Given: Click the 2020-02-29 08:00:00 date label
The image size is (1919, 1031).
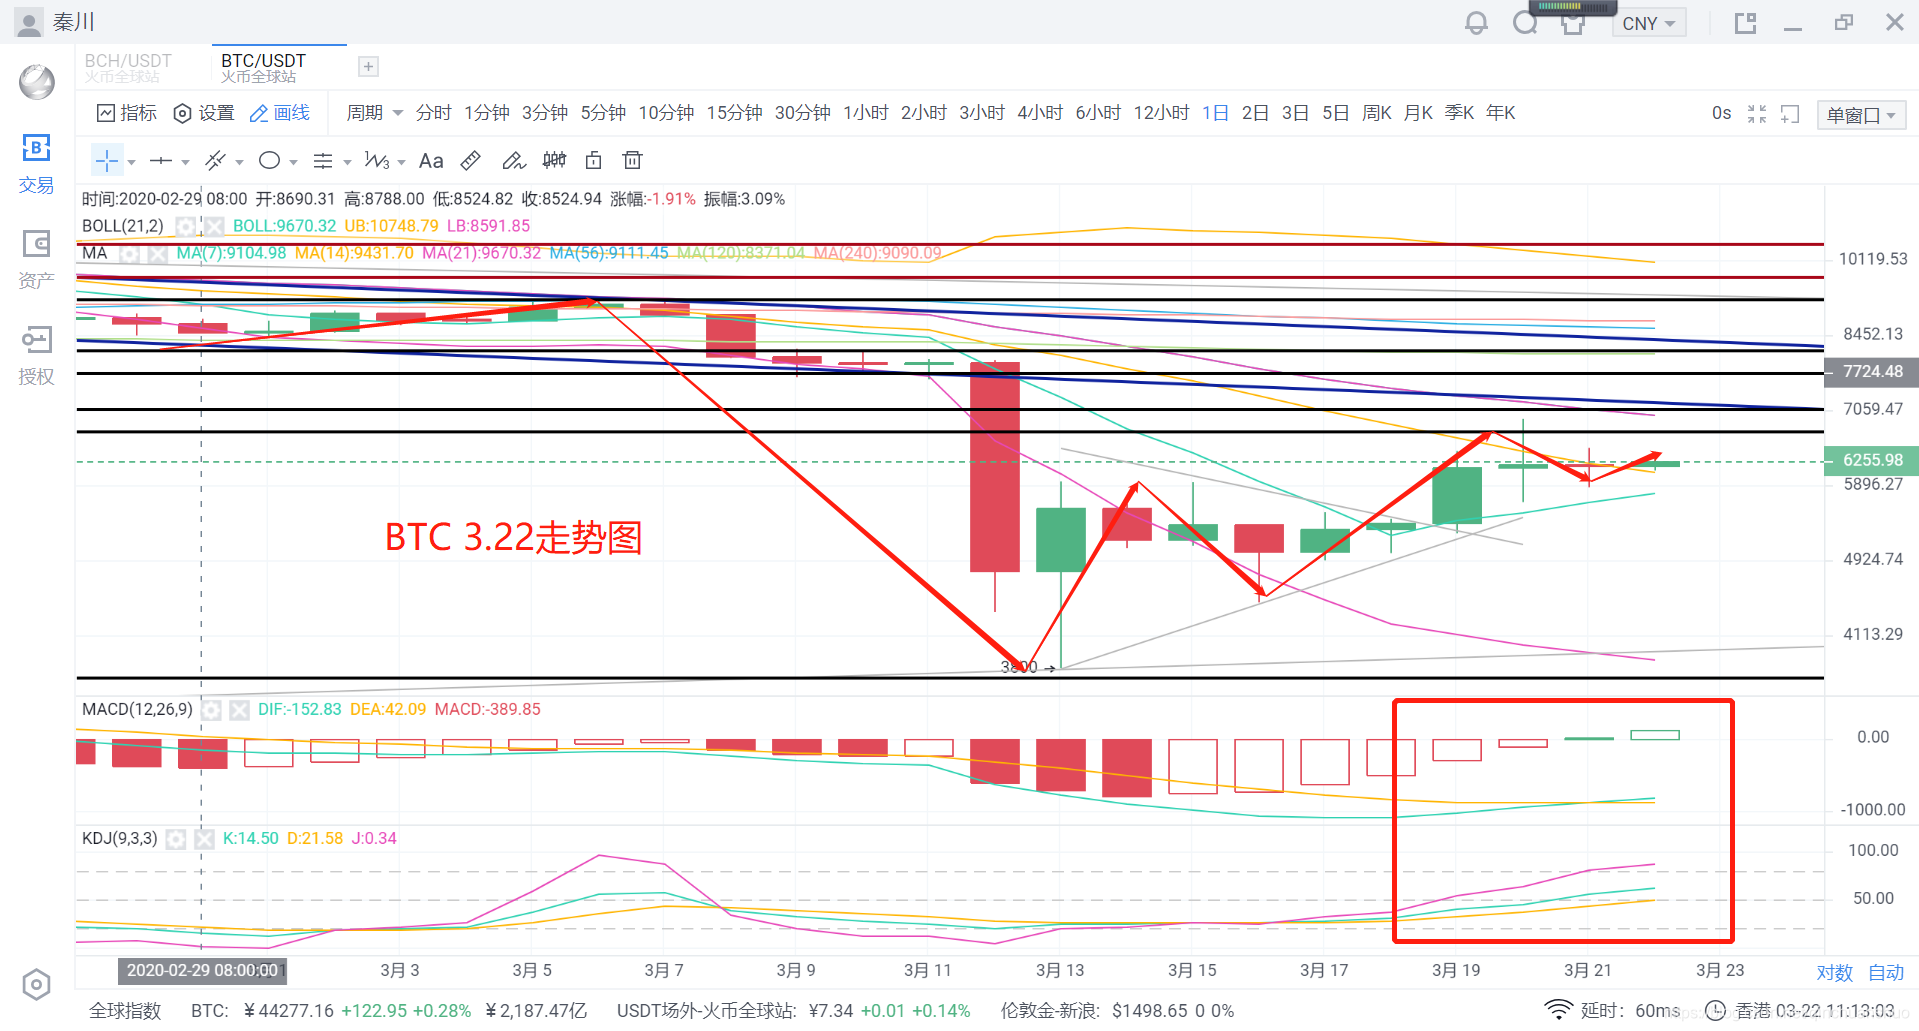Looking at the screenshot, I should [x=202, y=971].
